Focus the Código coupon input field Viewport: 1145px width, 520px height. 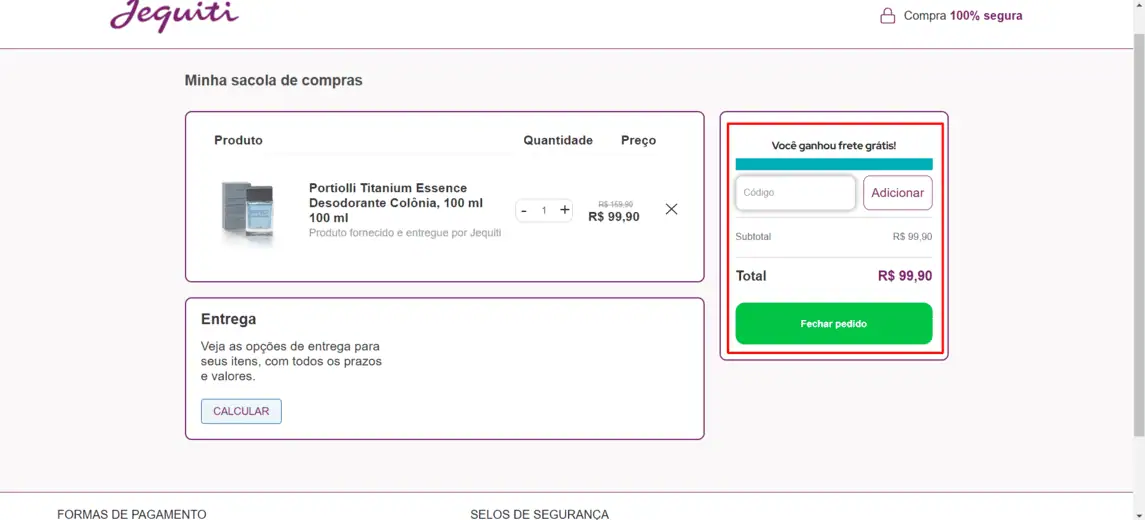795,193
